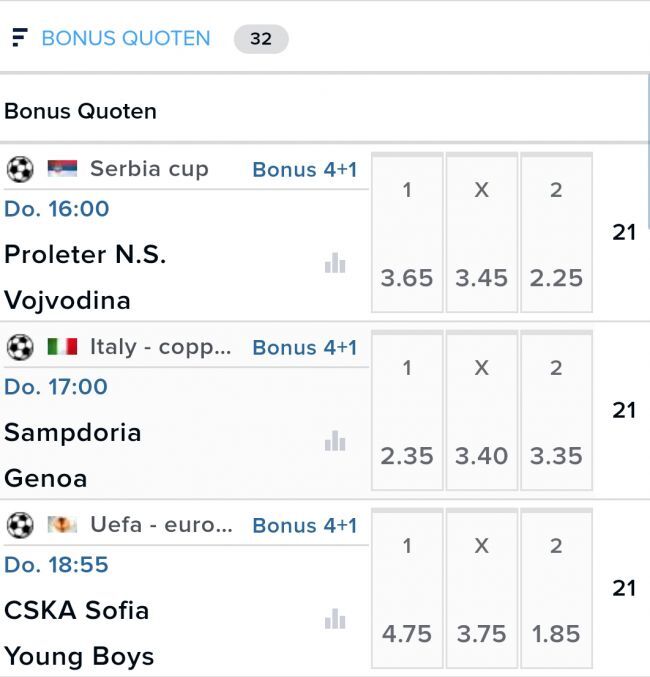
Task: Select home win odds 3.65 for Proleter
Action: pyautogui.click(x=407, y=277)
